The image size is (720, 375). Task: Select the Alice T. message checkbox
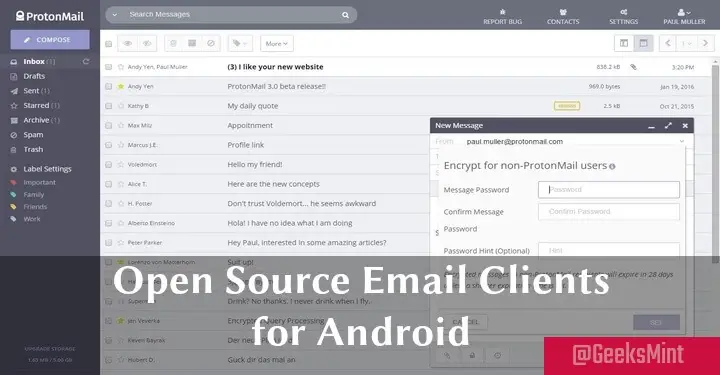tap(108, 184)
